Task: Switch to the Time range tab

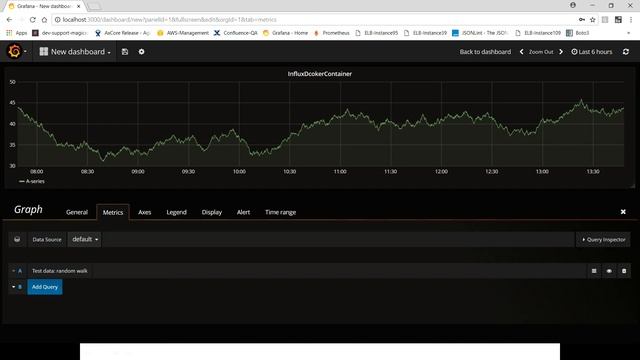Action: tap(280, 212)
